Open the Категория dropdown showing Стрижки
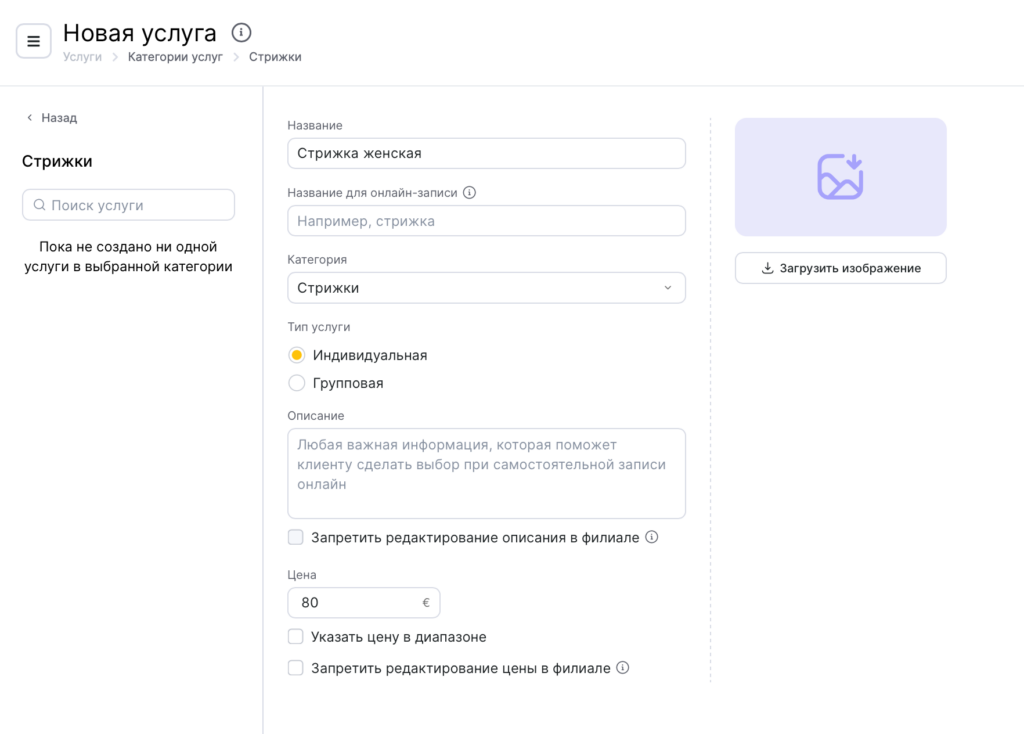 (x=486, y=288)
